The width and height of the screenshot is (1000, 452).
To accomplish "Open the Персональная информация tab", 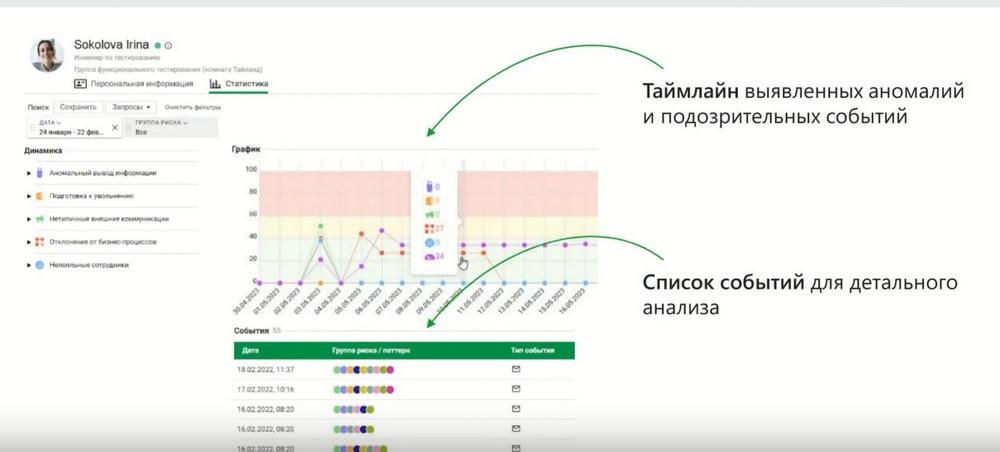I will click(133, 84).
